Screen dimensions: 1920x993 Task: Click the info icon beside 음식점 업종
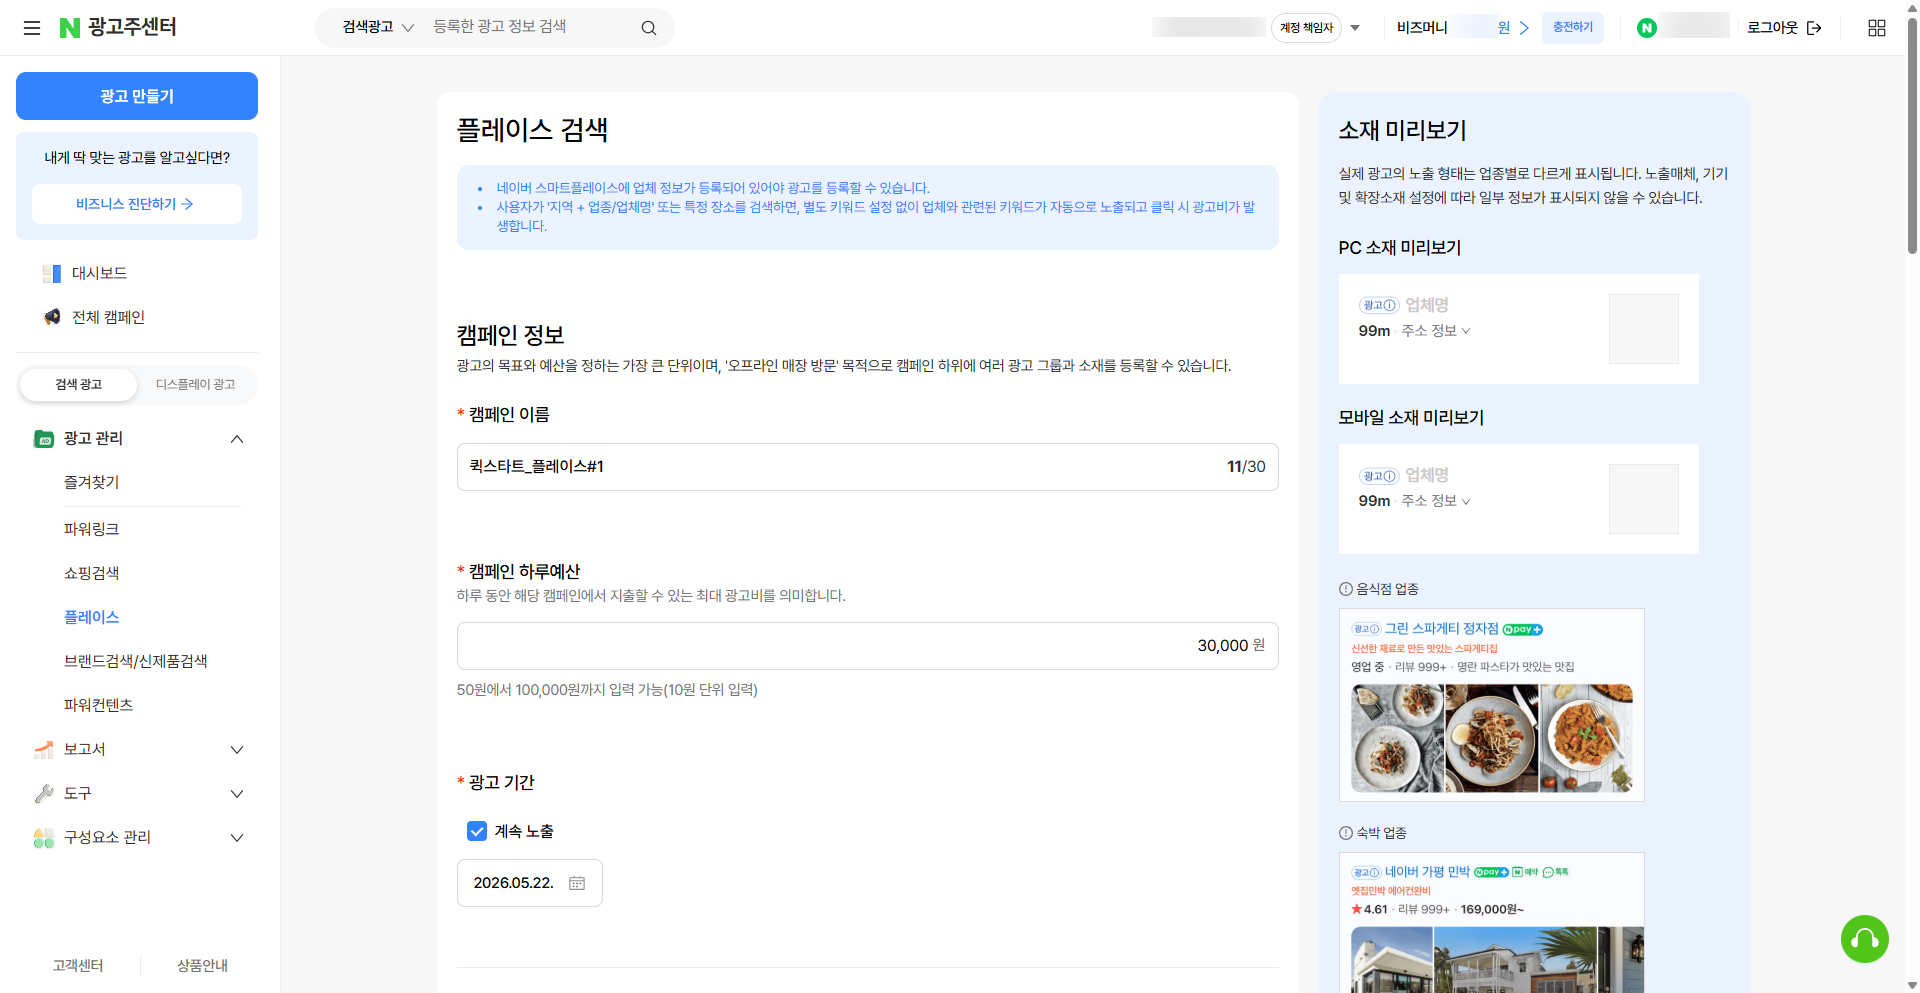[x=1346, y=589]
